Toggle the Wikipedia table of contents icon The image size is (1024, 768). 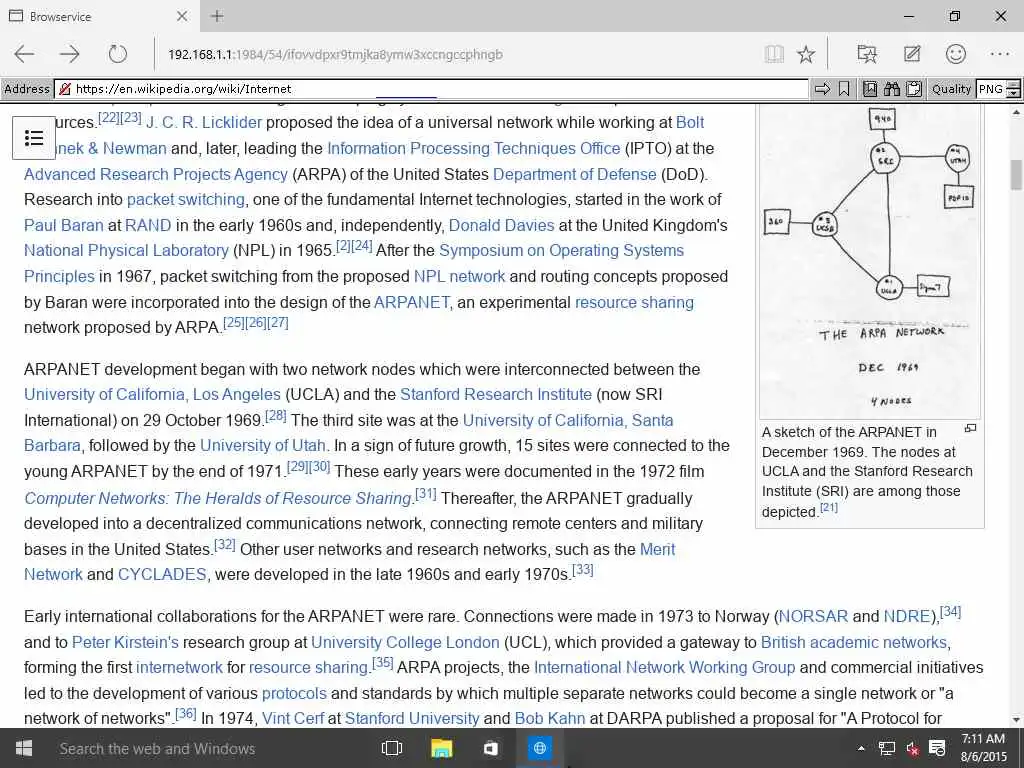click(34, 138)
